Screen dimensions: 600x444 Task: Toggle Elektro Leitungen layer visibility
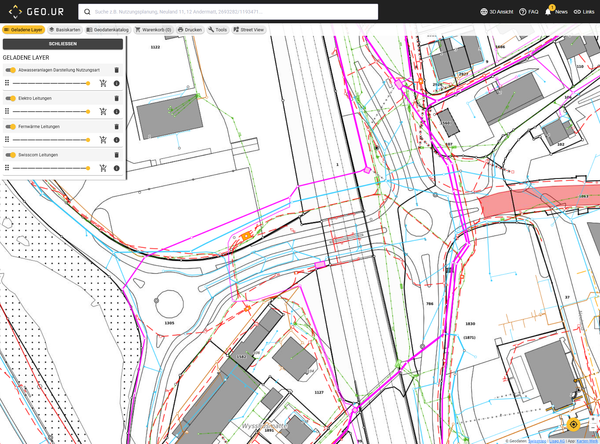pyautogui.click(x=11, y=98)
